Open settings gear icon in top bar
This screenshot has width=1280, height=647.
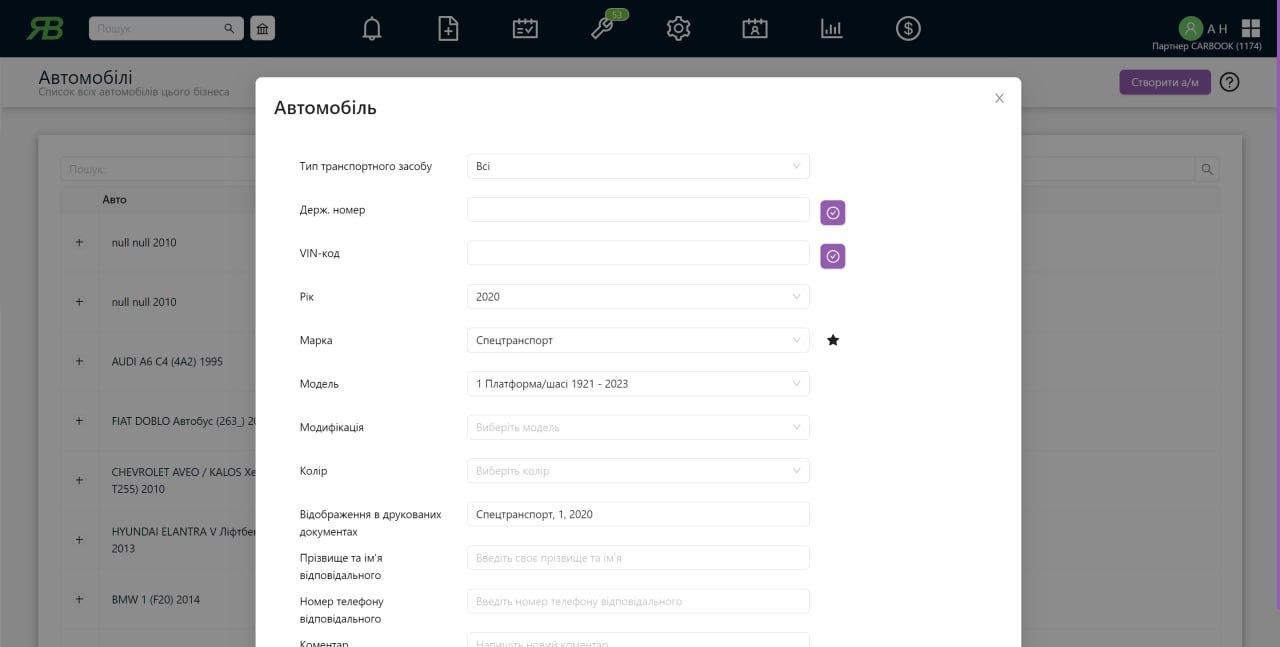tap(679, 29)
